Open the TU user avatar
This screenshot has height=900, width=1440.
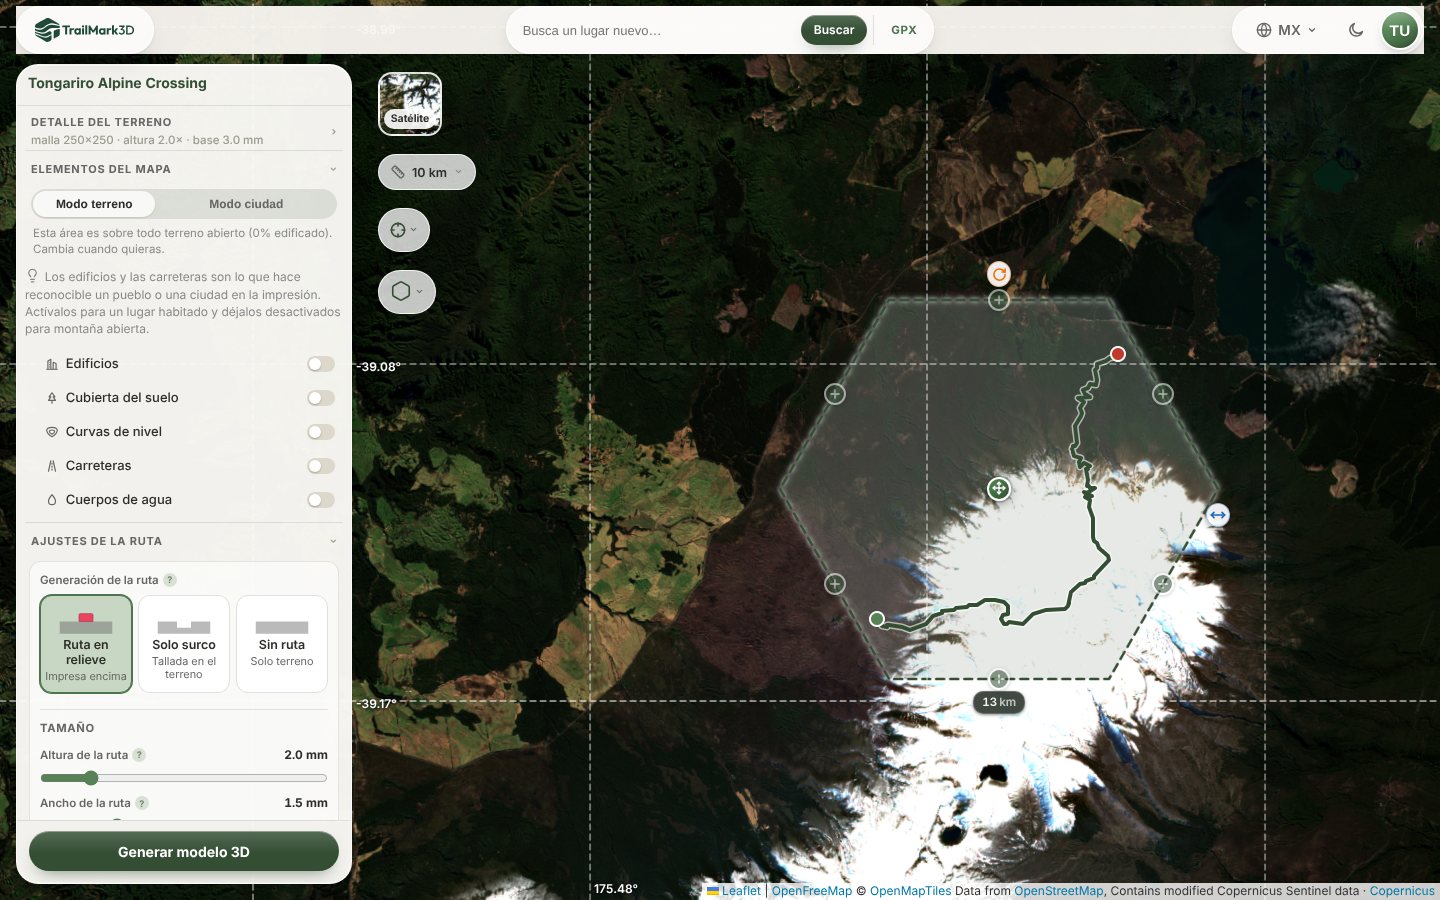tap(1400, 30)
